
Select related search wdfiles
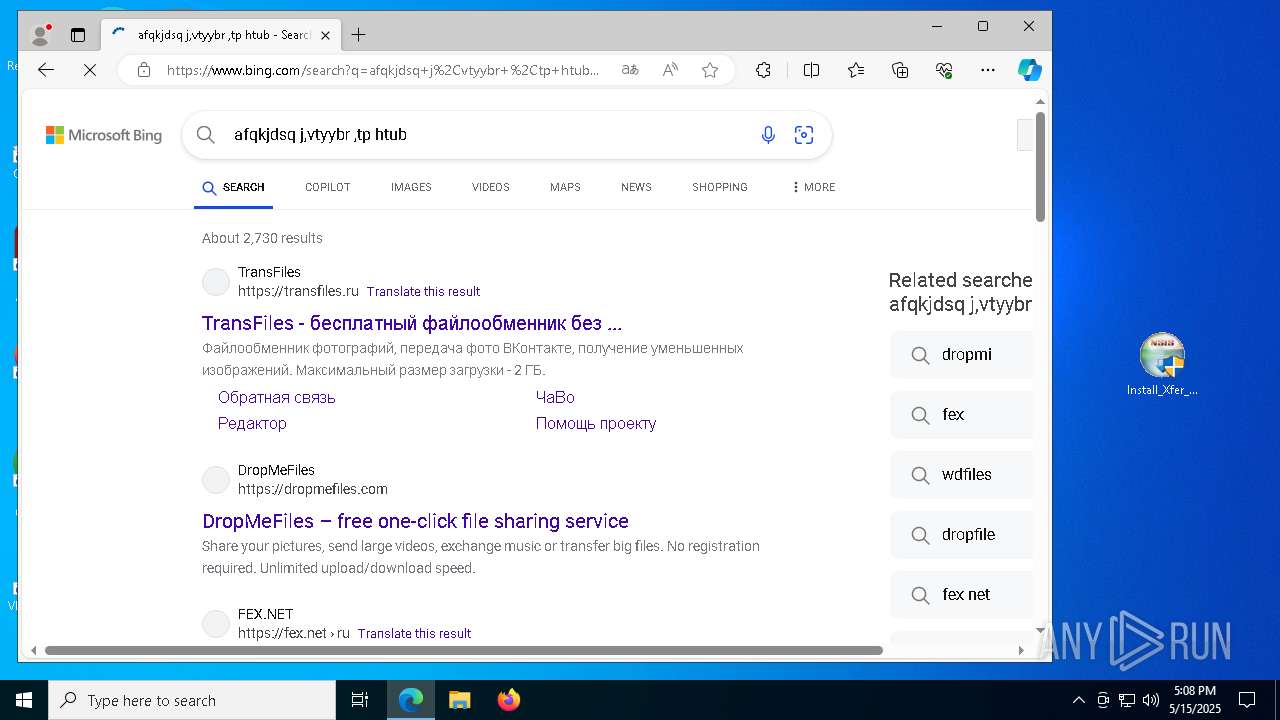[x=961, y=474]
